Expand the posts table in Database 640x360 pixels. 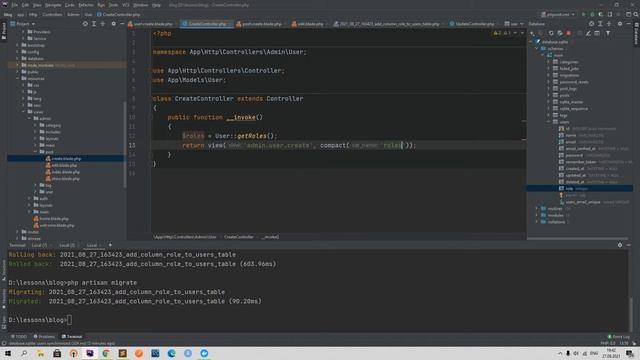pos(549,95)
